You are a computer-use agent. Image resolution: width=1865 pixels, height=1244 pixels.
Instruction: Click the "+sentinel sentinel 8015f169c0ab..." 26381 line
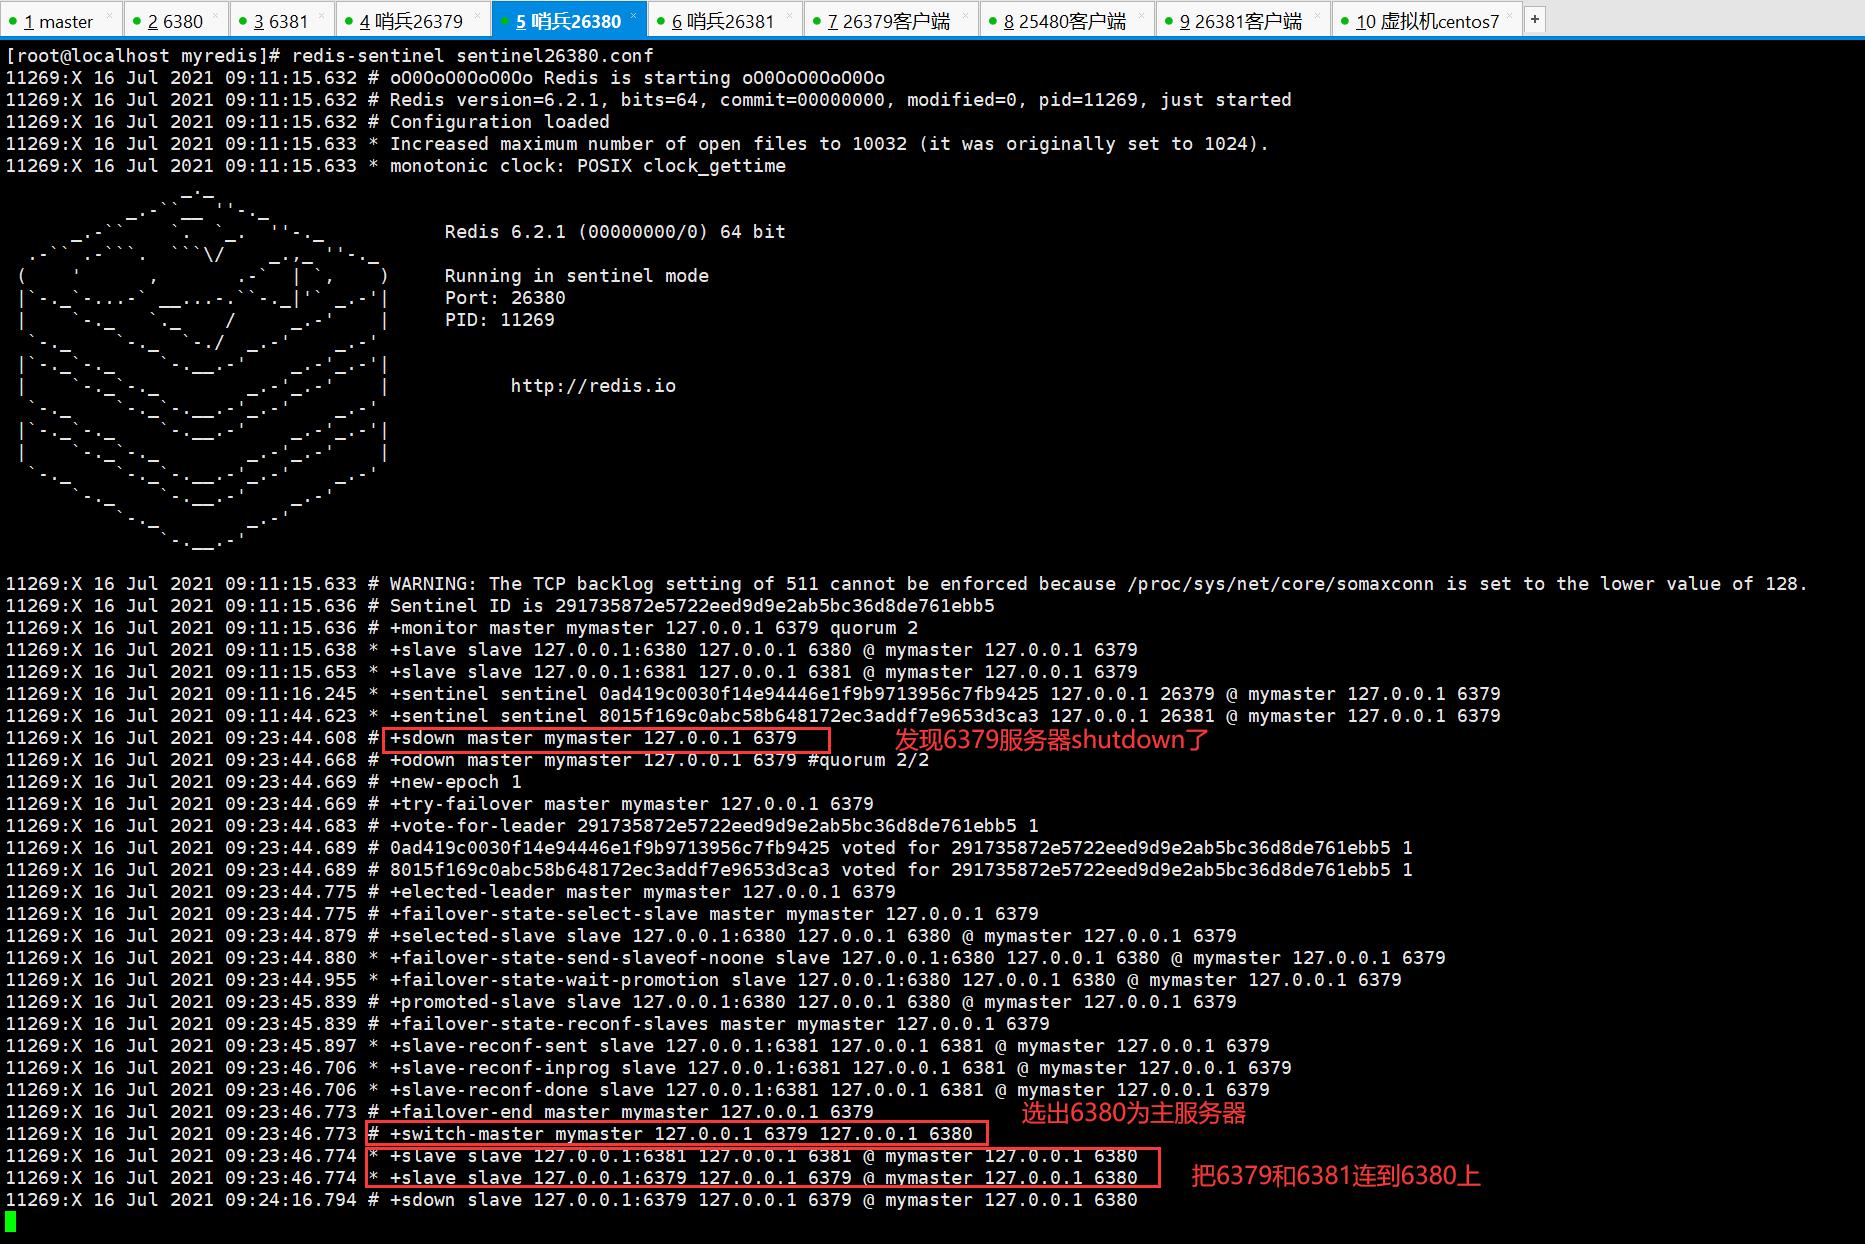click(753, 716)
